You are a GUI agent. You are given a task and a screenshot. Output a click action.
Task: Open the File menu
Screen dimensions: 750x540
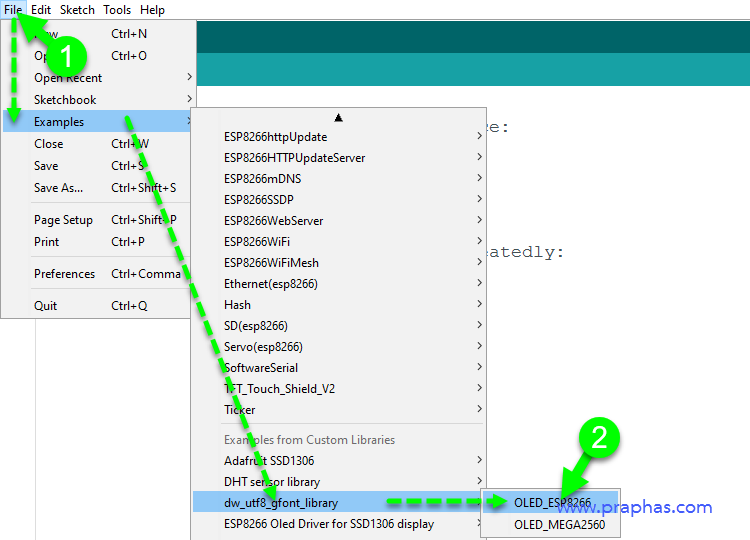(13, 10)
